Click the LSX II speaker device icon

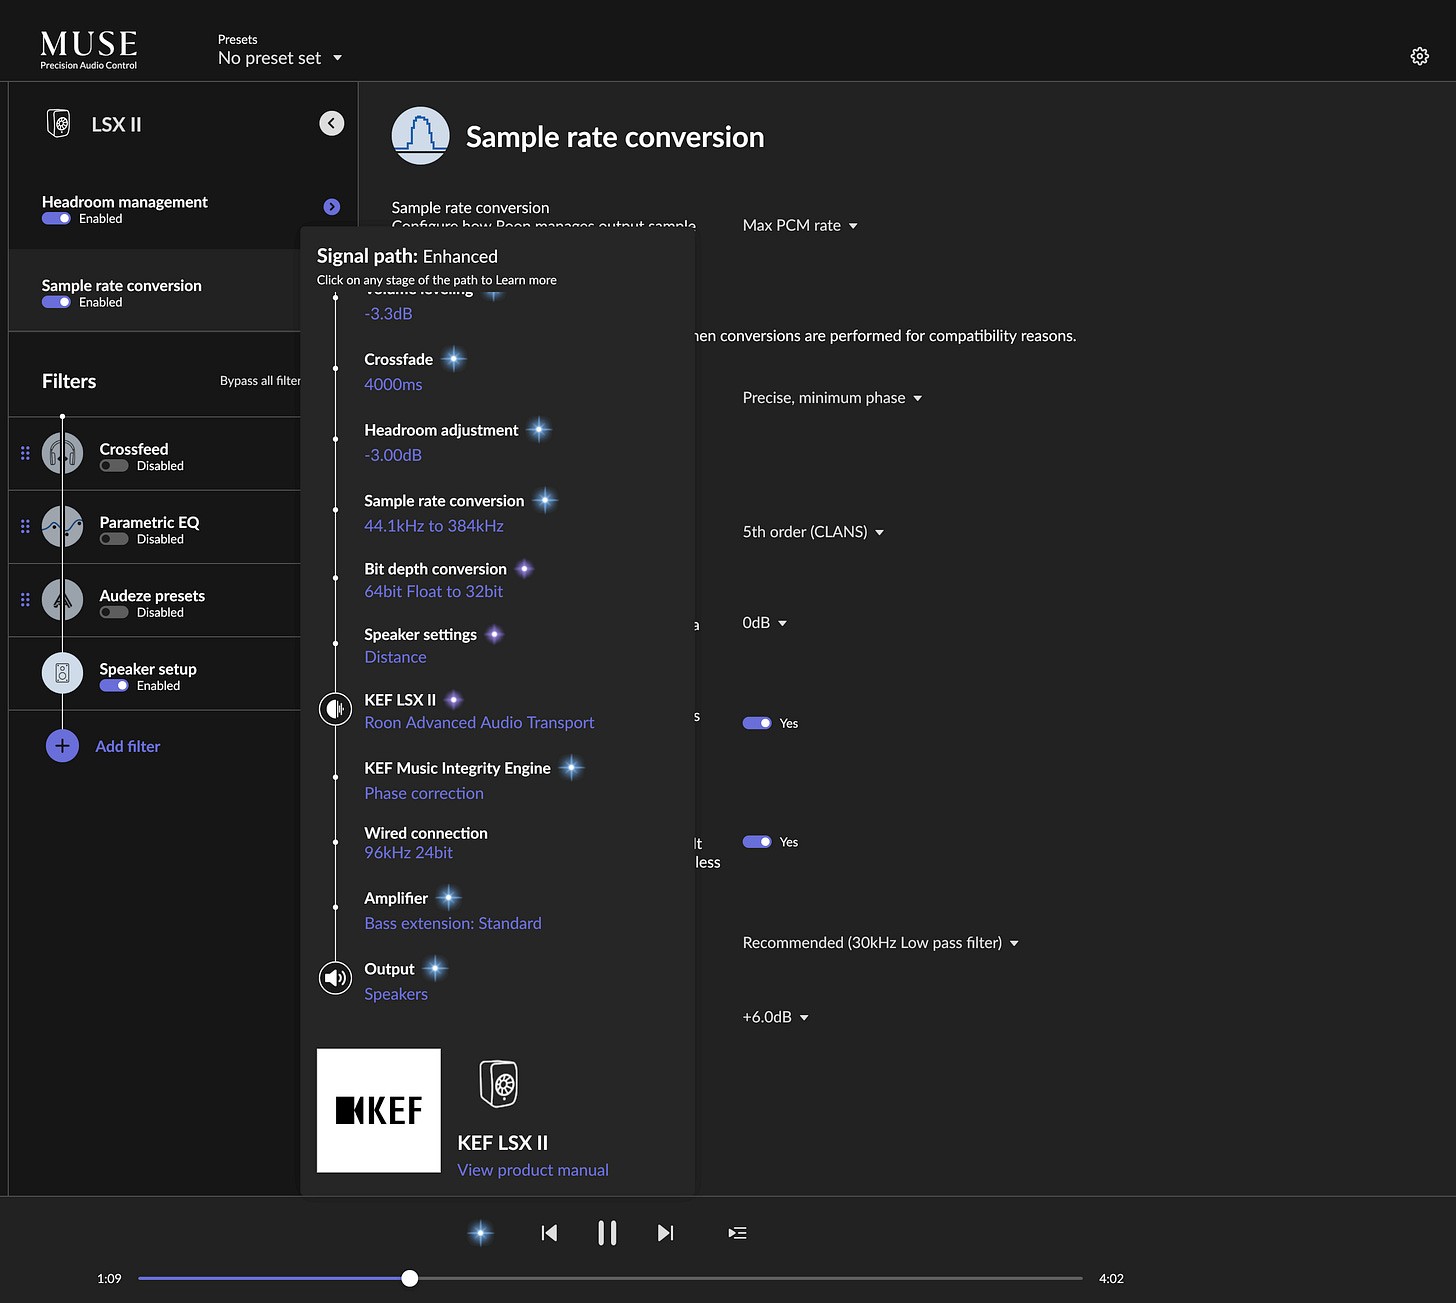coord(59,124)
